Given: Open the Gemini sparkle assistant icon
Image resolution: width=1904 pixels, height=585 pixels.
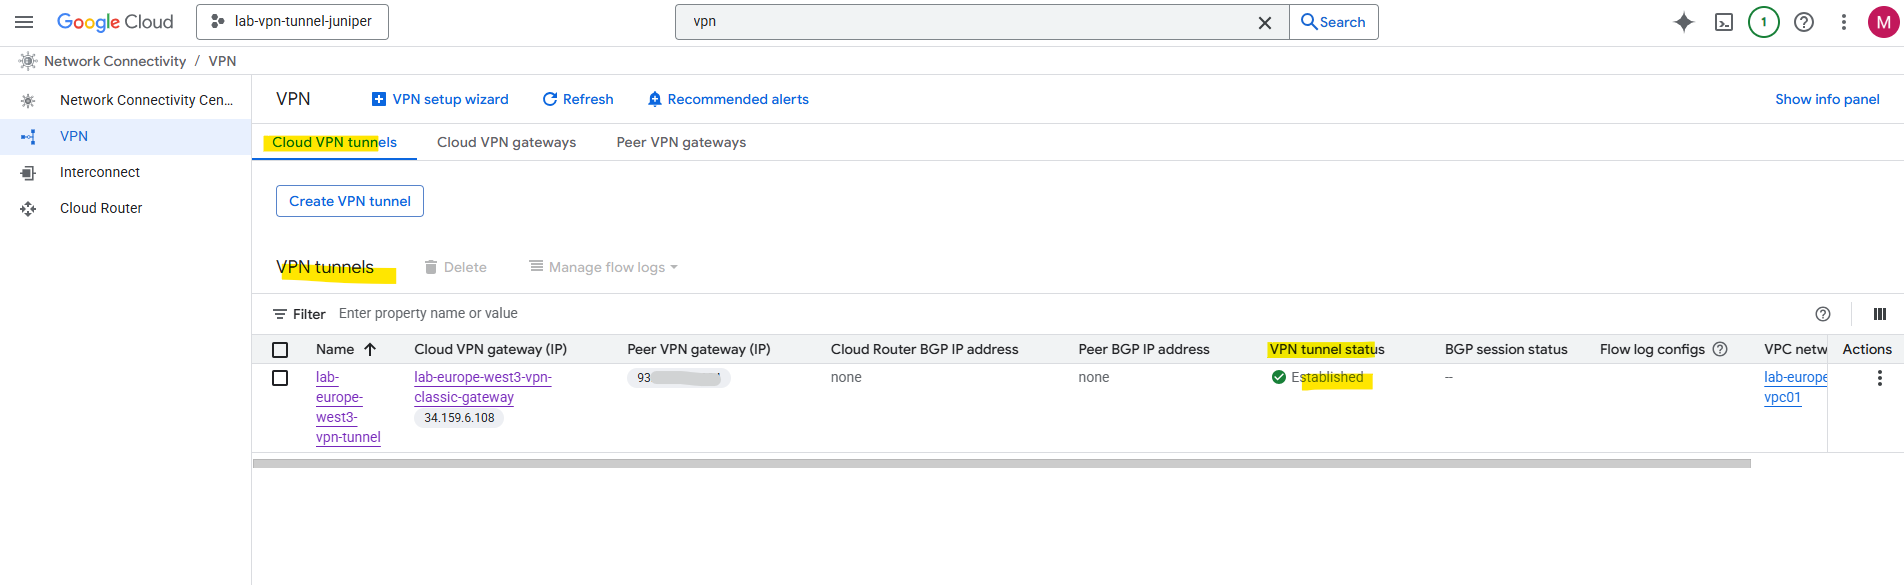Looking at the screenshot, I should [x=1684, y=22].
